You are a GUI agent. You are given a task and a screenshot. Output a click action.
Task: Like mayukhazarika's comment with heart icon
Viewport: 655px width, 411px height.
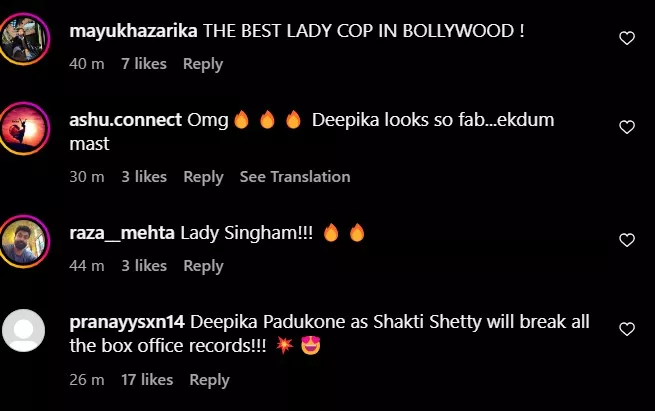[627, 38]
